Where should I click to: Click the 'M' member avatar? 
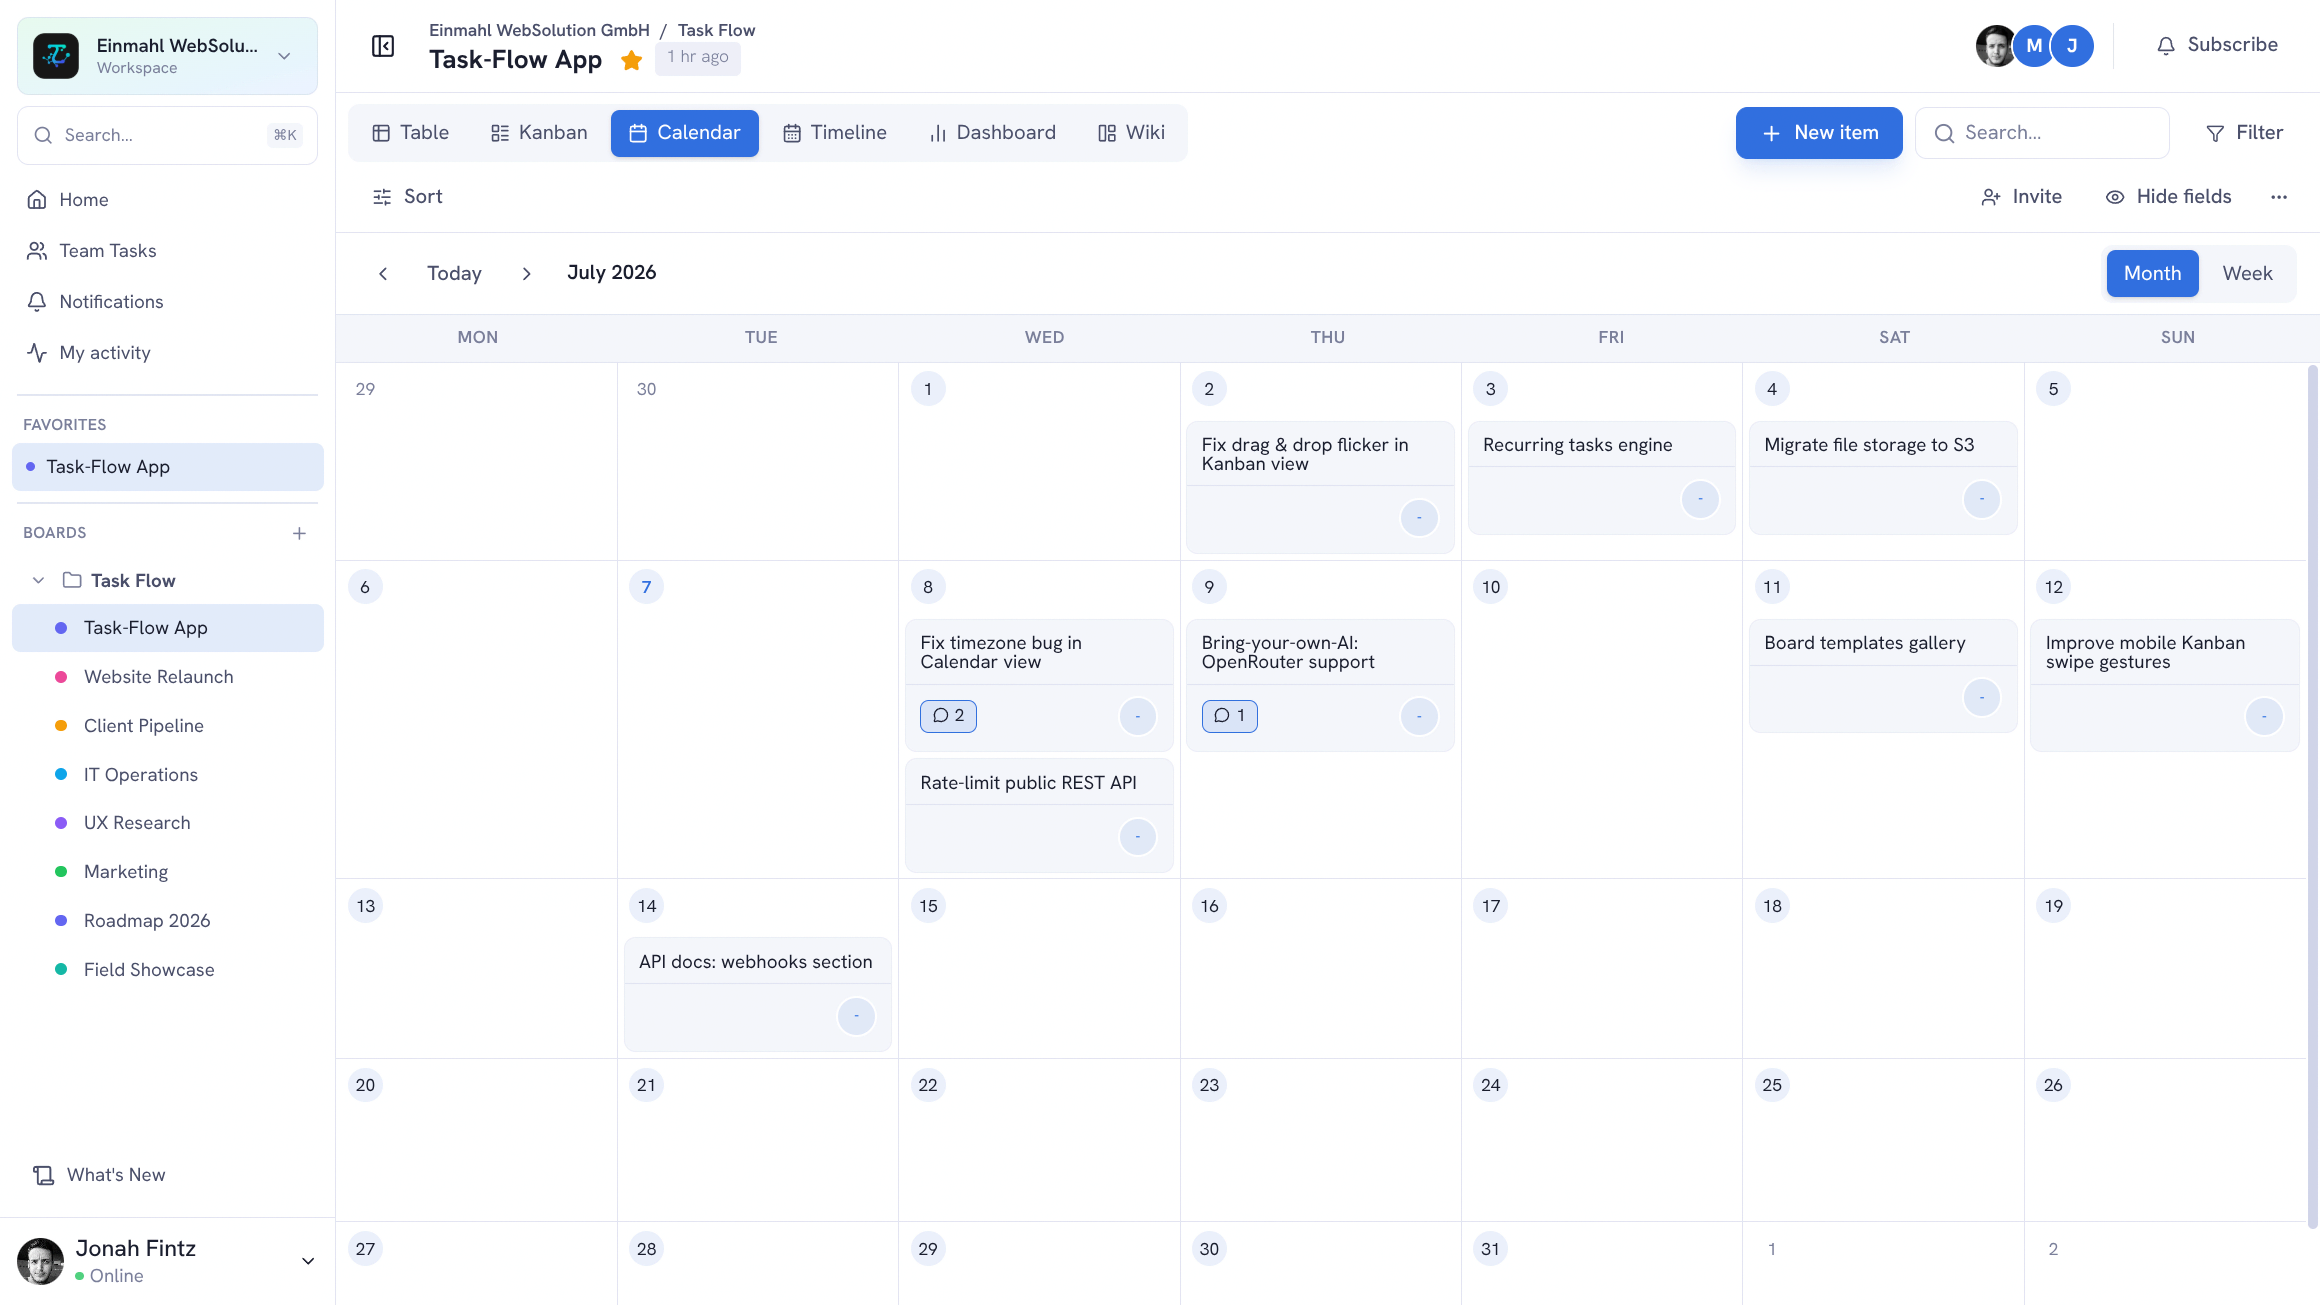click(x=2034, y=46)
